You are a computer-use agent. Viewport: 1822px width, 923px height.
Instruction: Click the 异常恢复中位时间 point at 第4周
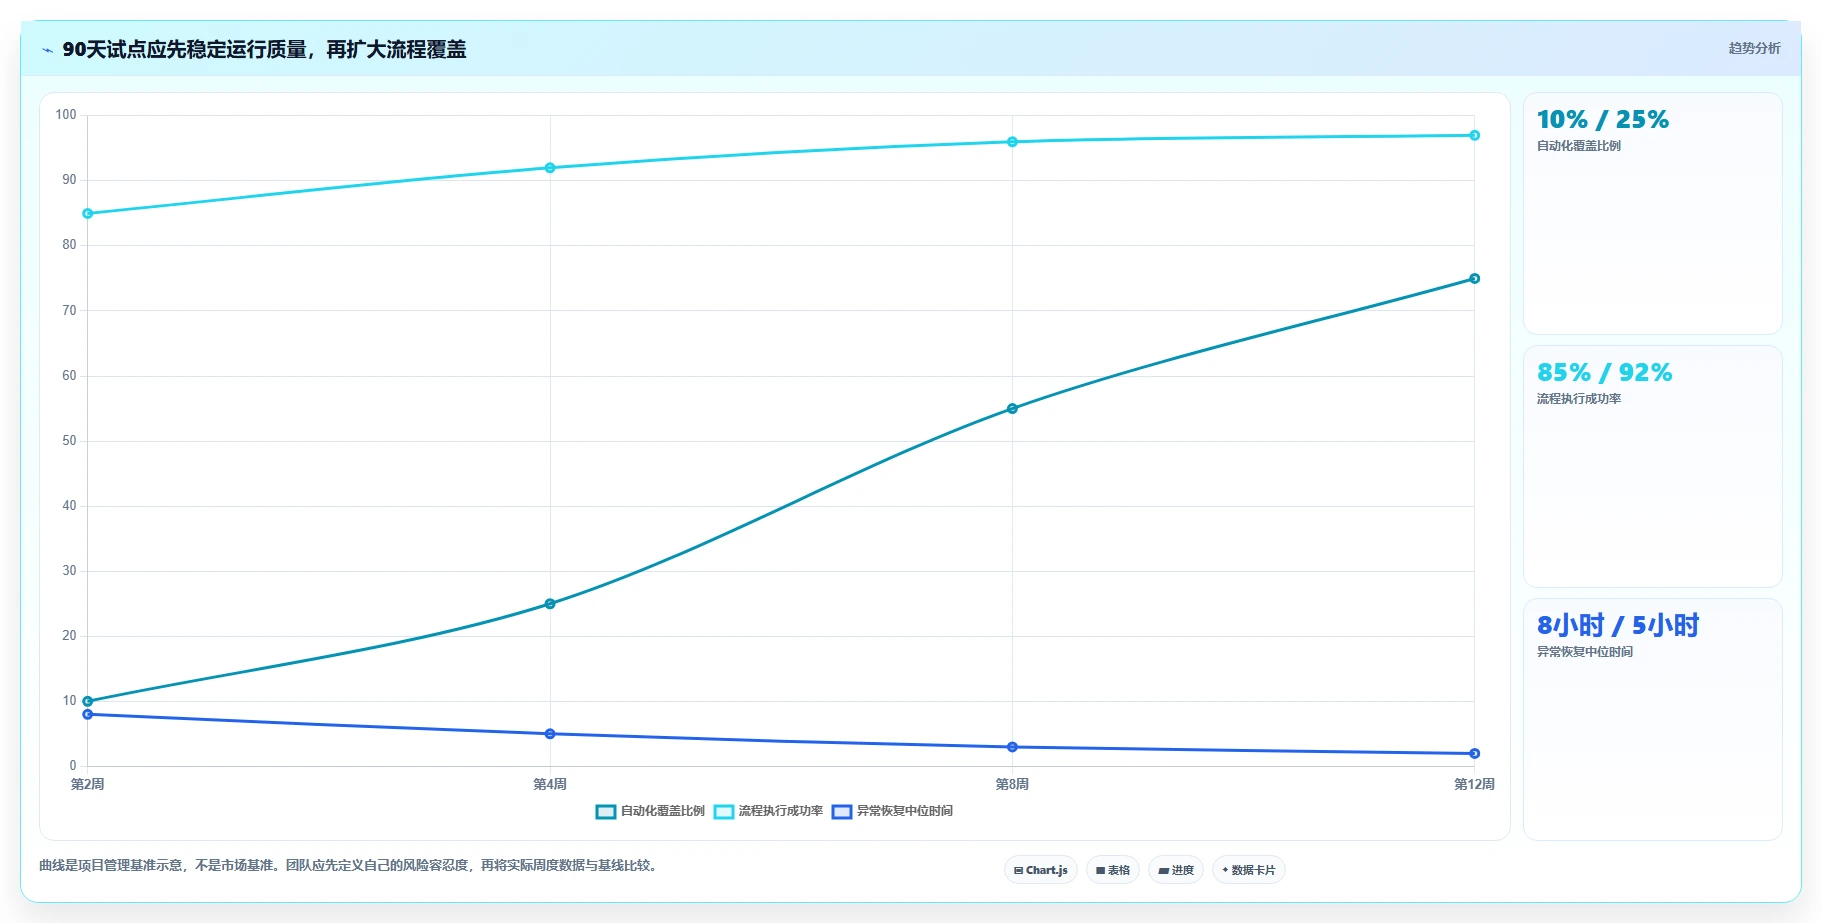coord(550,734)
